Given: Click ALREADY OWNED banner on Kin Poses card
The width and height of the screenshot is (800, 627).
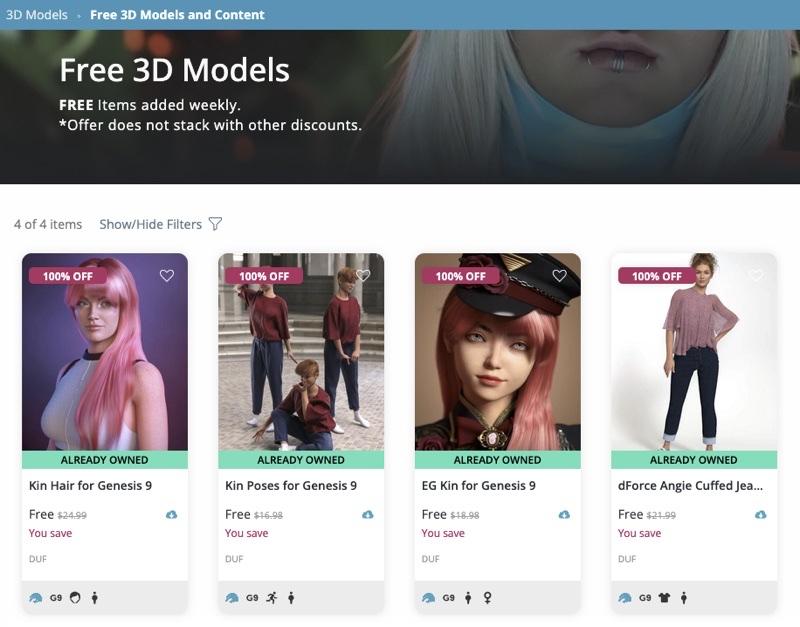Looking at the screenshot, I should click(301, 460).
